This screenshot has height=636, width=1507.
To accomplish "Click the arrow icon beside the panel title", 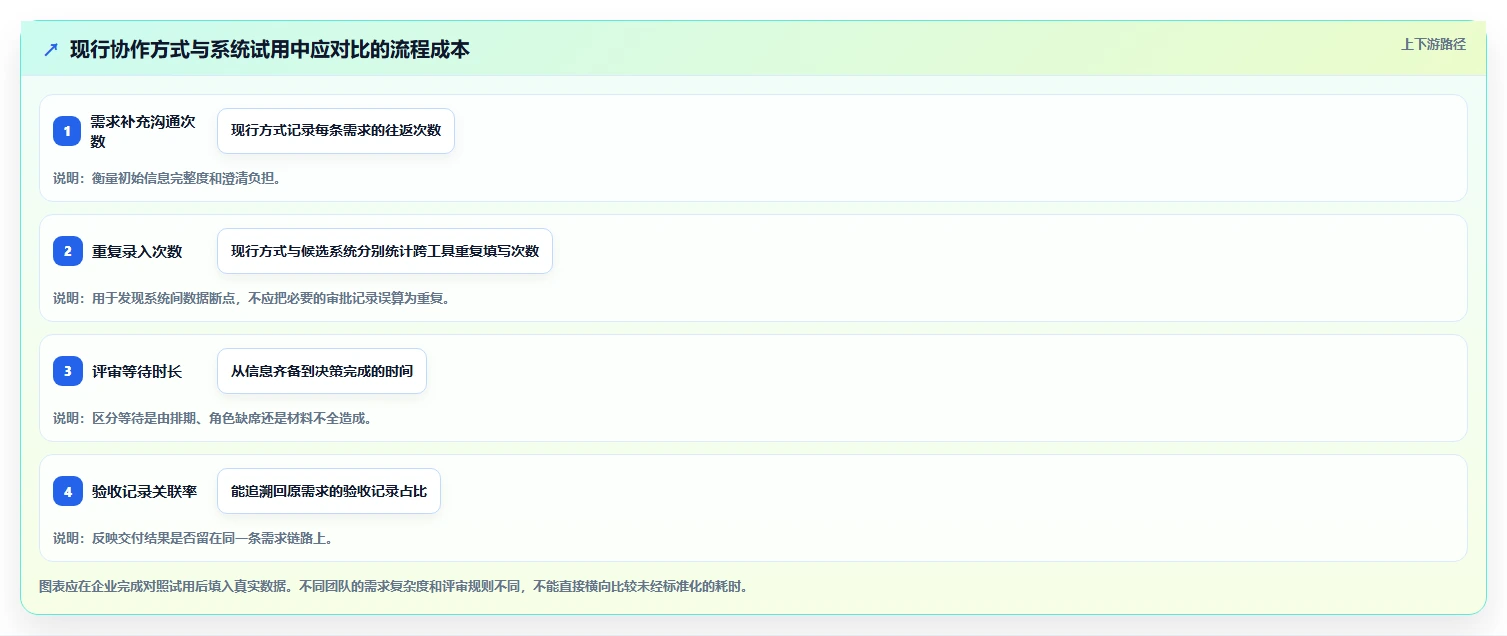I will click(51, 49).
